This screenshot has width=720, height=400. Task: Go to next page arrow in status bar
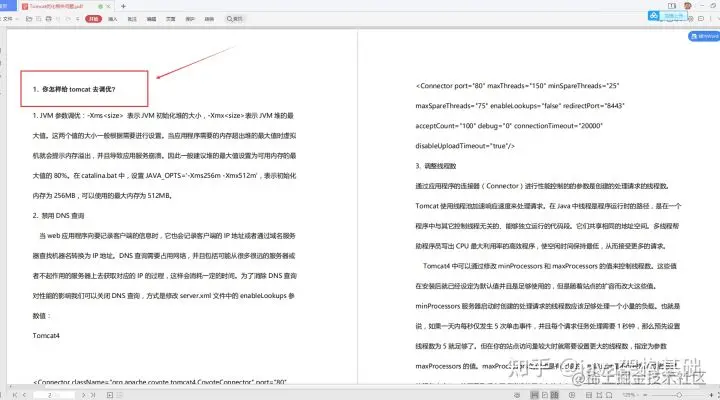pos(84,395)
